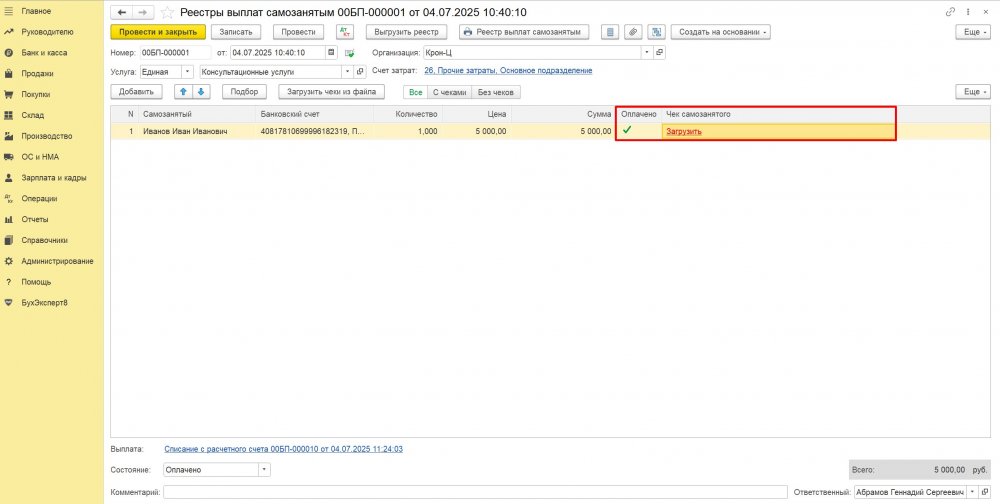Copy link icon at top right

(x=950, y=12)
